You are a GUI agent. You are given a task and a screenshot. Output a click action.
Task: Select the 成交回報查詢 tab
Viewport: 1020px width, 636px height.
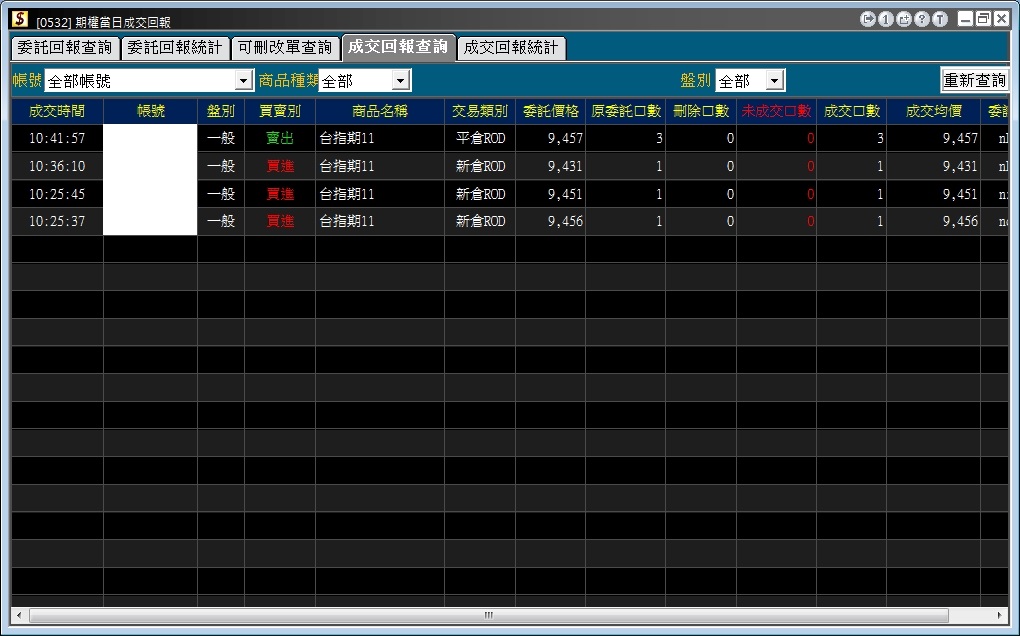(398, 47)
